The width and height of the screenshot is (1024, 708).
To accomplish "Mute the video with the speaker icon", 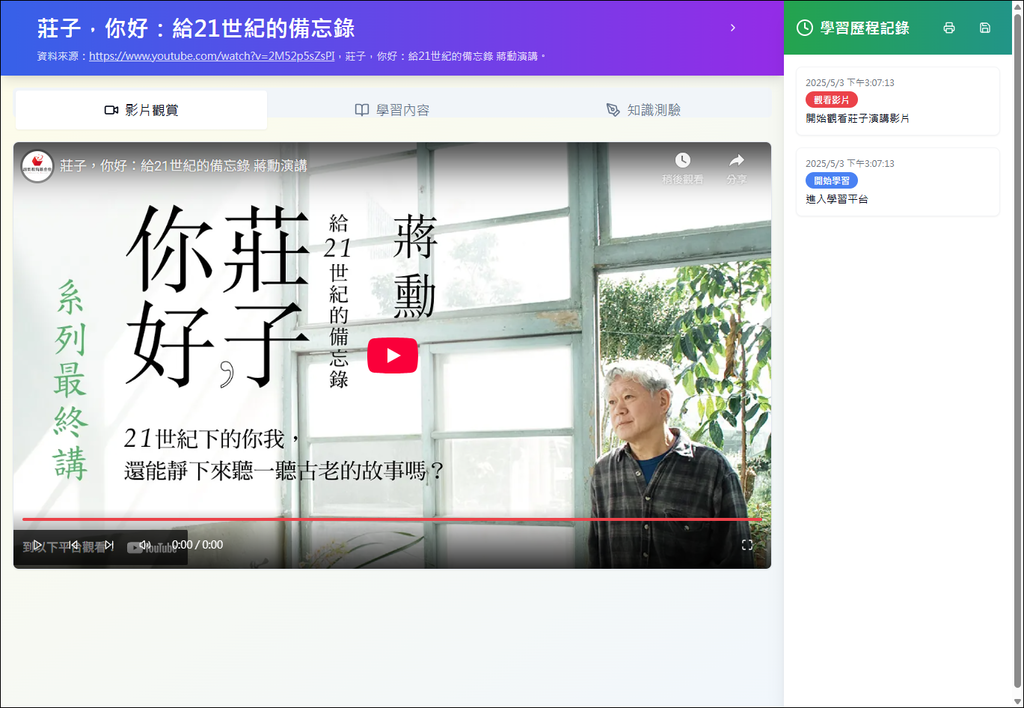I will click(x=144, y=545).
